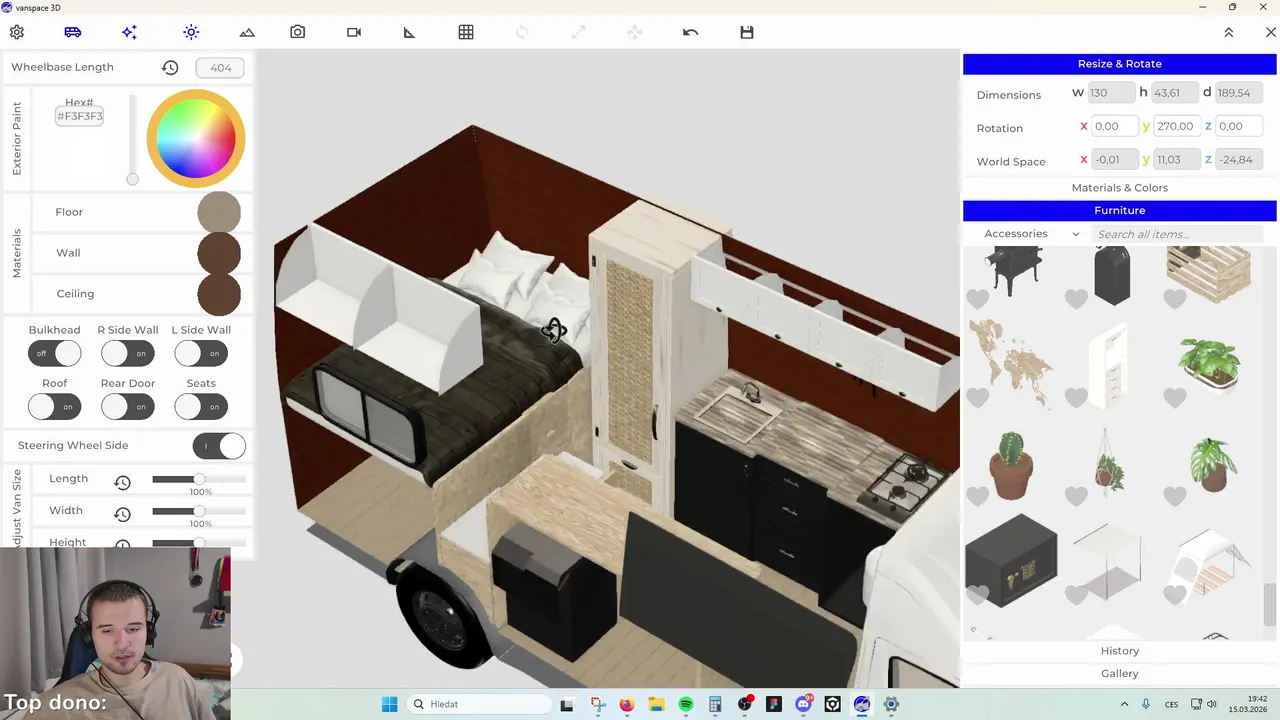Image resolution: width=1280 pixels, height=720 pixels.
Task: Favorite the cactus pot item
Action: pyautogui.click(x=977, y=496)
